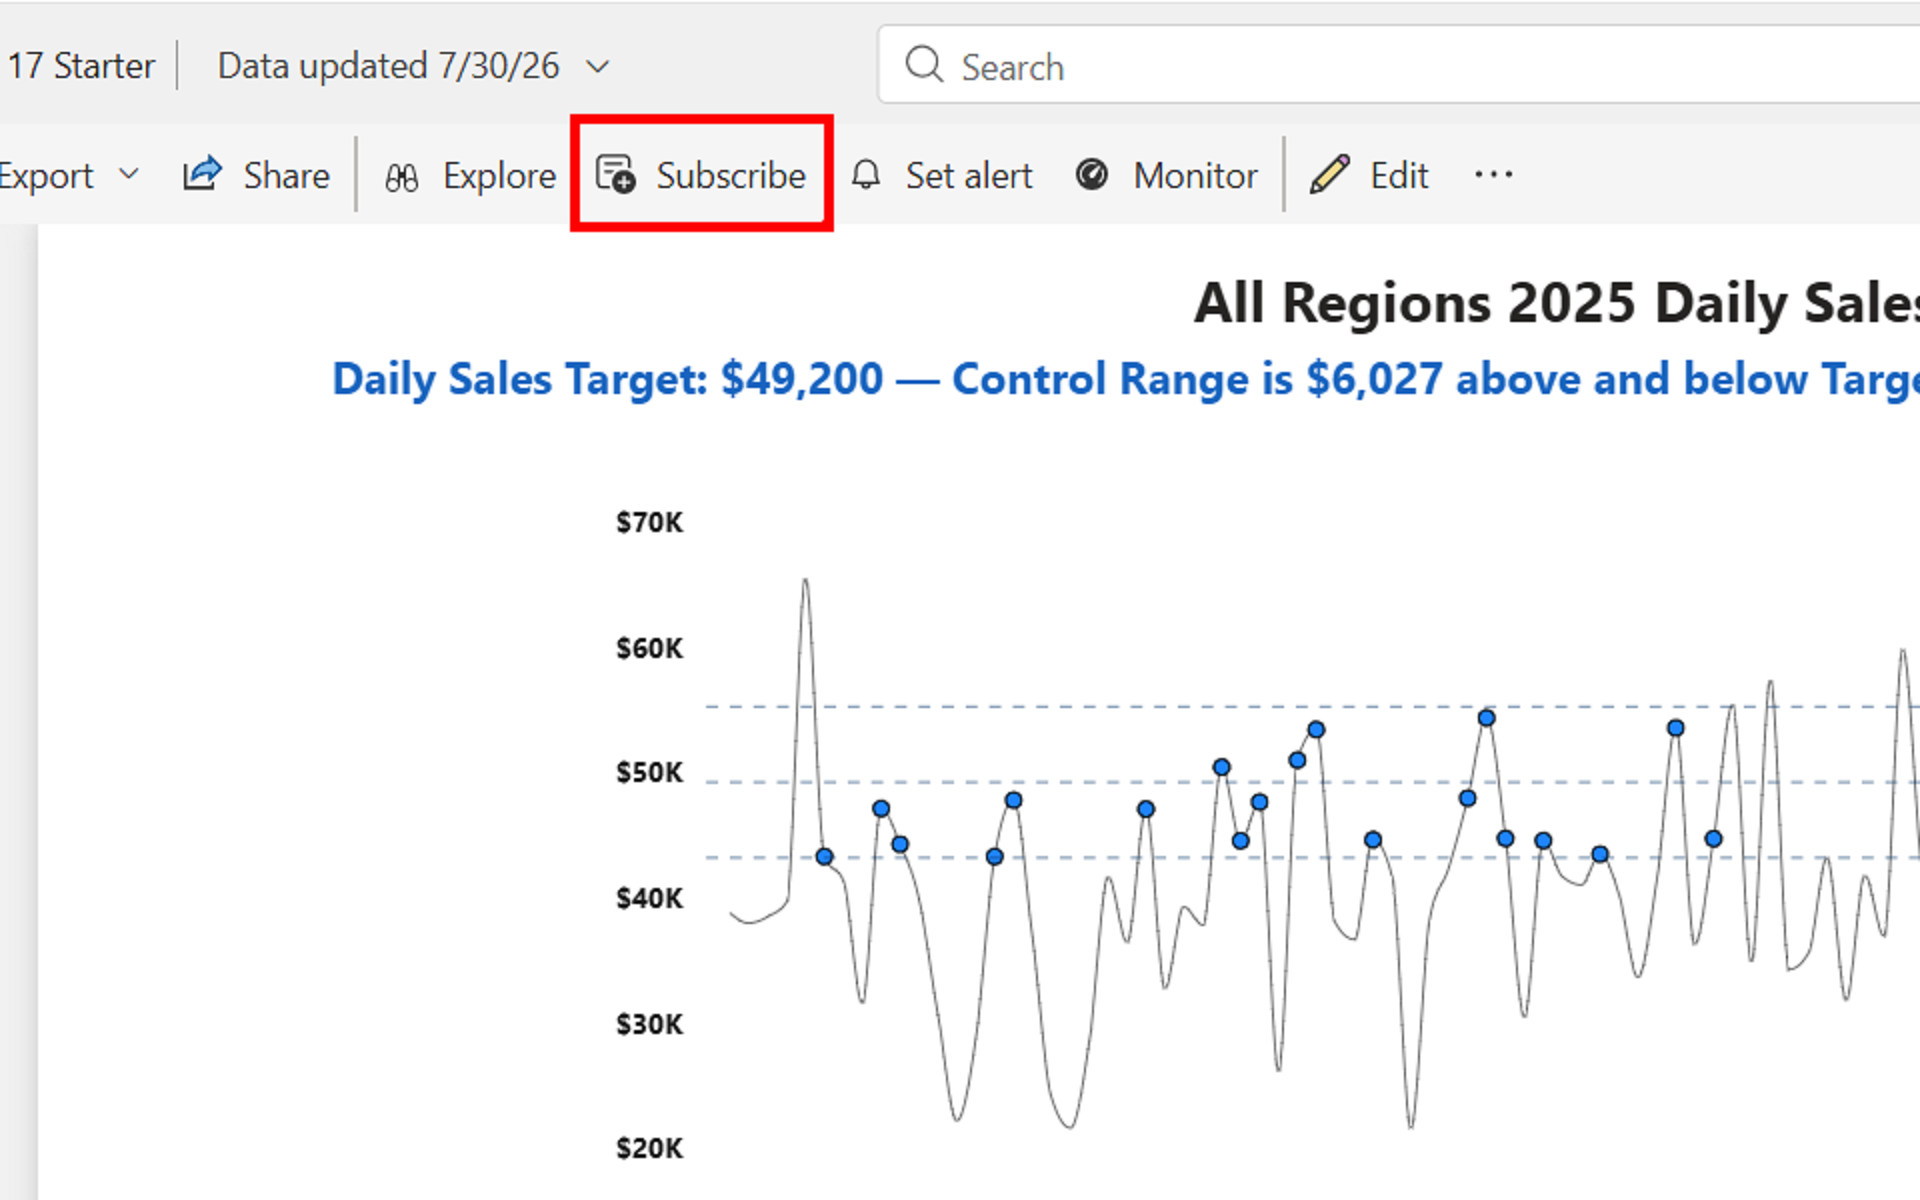Click the Daily Sales Target subtitle

1126,380
